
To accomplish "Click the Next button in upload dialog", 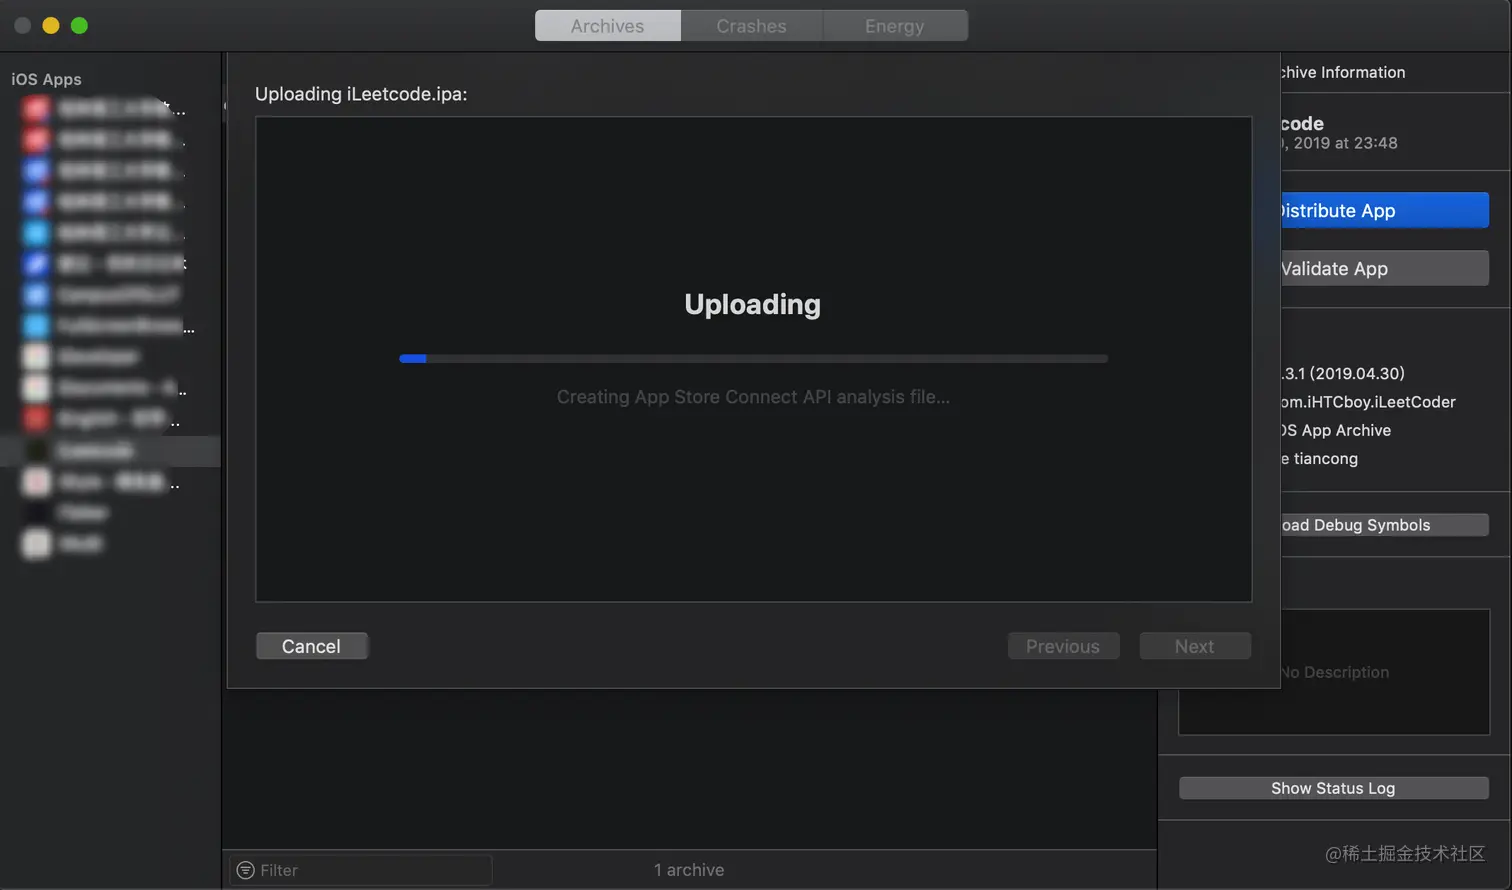I will [1195, 646].
